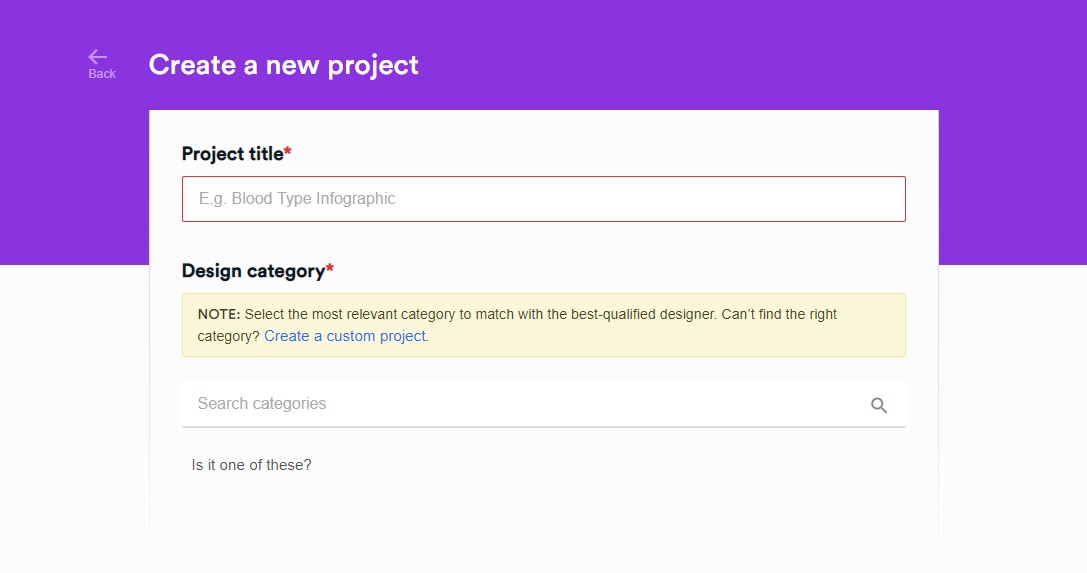Click the 'Search categories' placeholder text

[262, 404]
